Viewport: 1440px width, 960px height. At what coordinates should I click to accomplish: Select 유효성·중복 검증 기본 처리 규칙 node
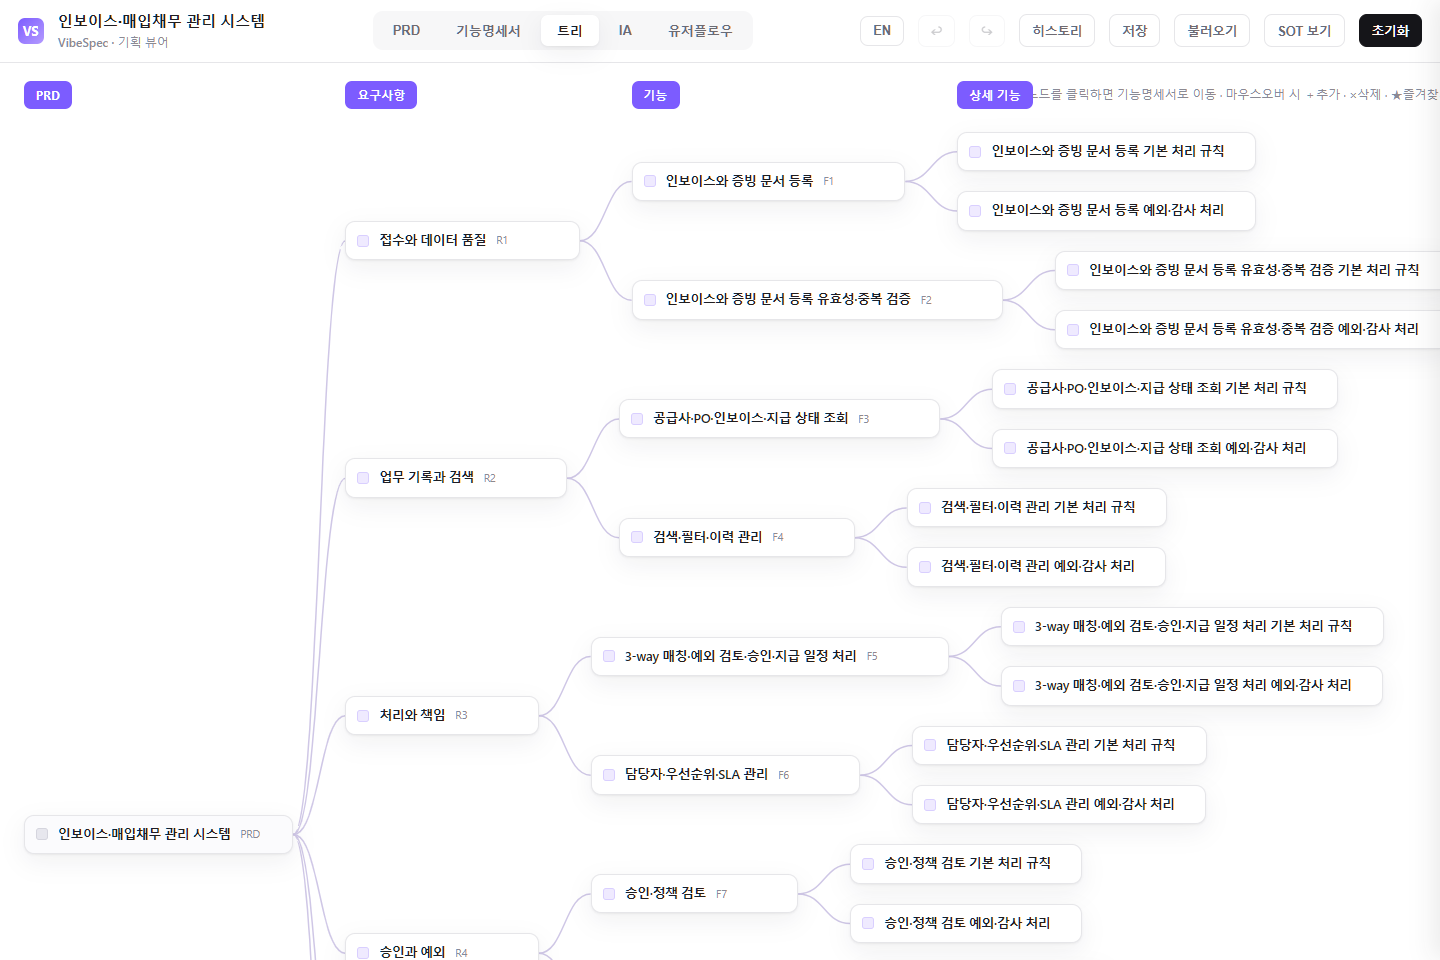pyautogui.click(x=1247, y=270)
